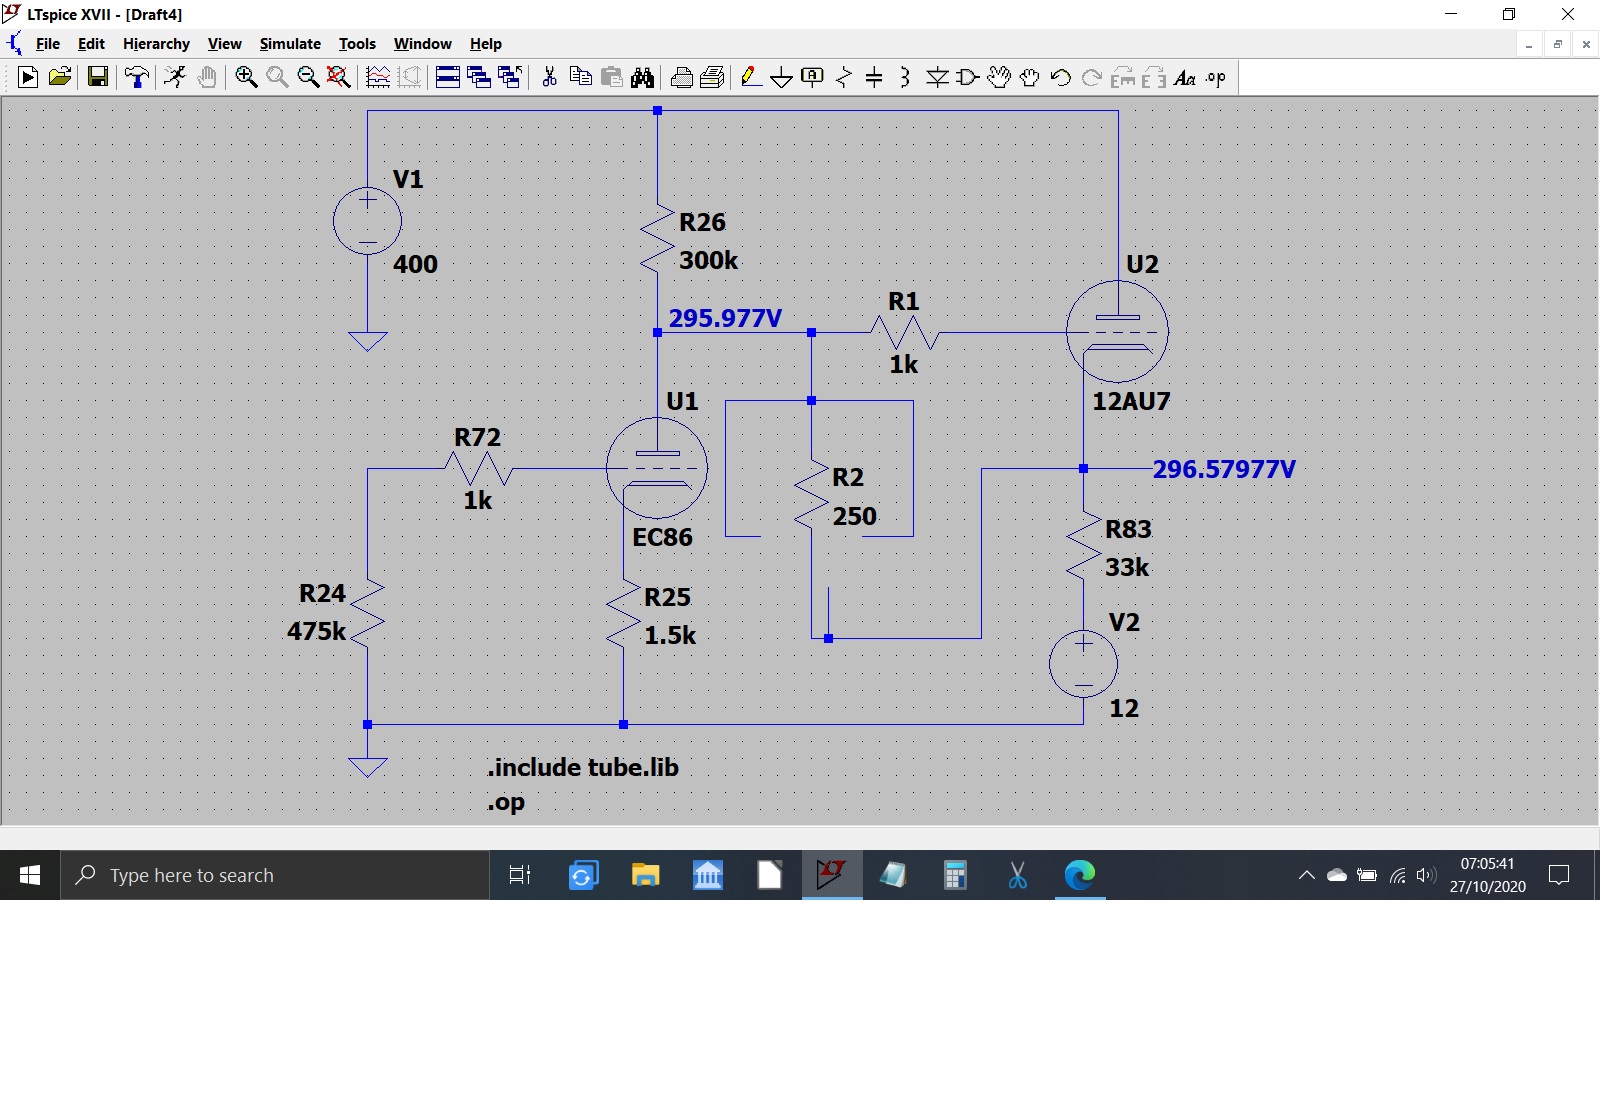1600x1118 pixels.
Task: Restore the inner Draft4 document window
Action: point(1557,44)
